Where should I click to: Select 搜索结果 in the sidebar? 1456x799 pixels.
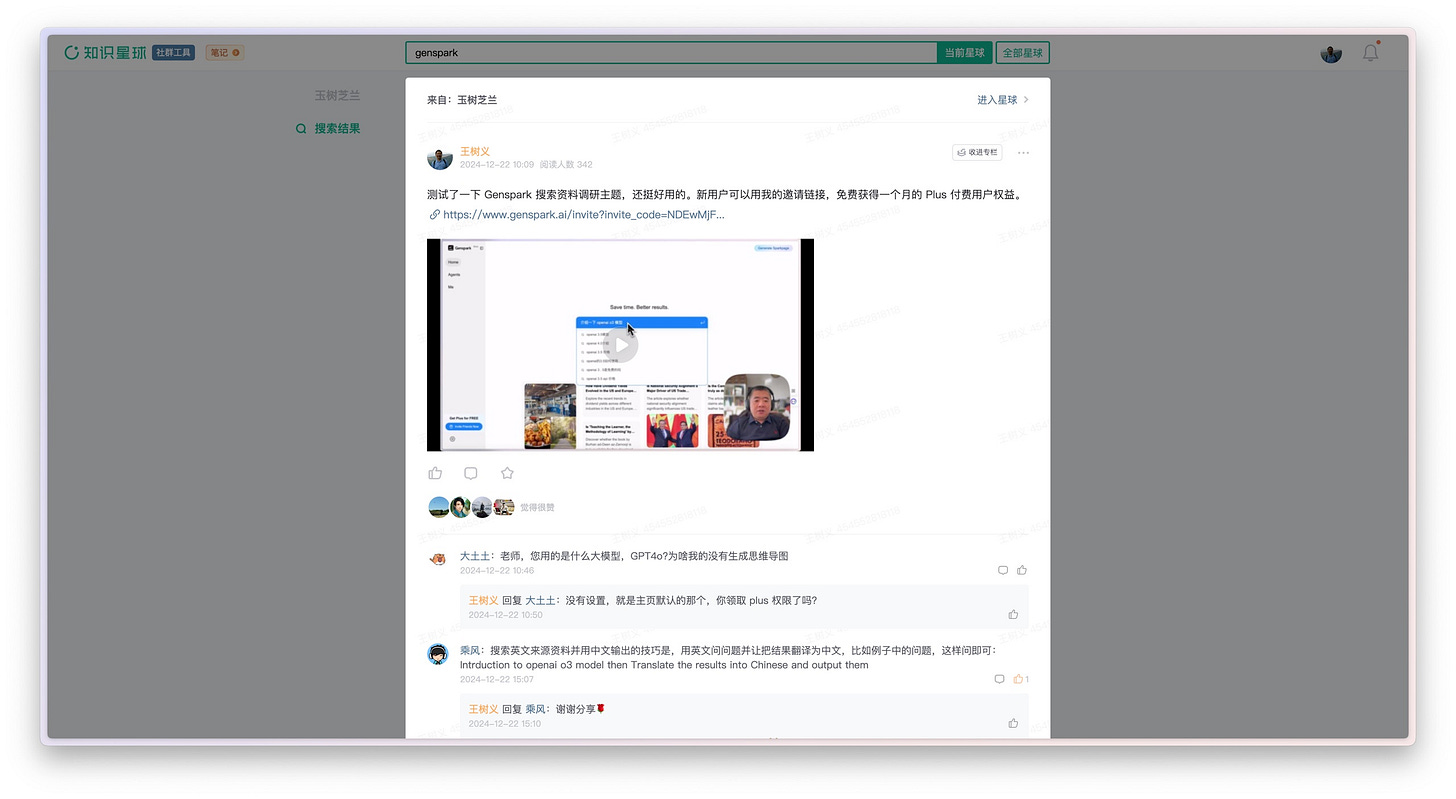point(337,129)
